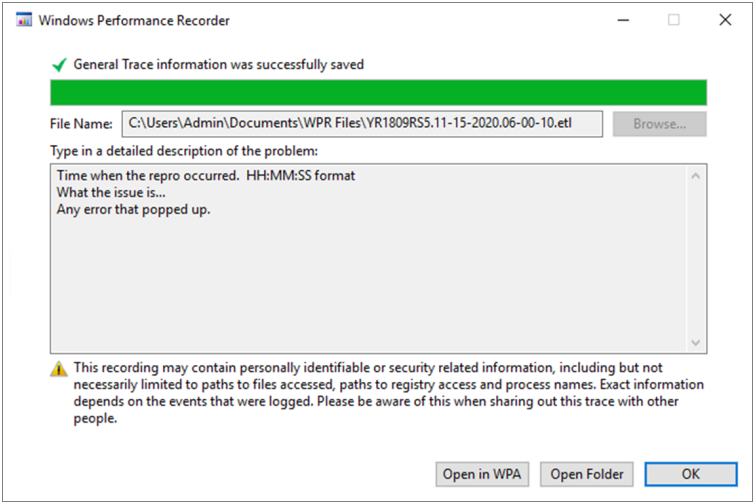This screenshot has height=503, width=755.
Task: Click the green checkmark success icon
Action: [x=59, y=64]
